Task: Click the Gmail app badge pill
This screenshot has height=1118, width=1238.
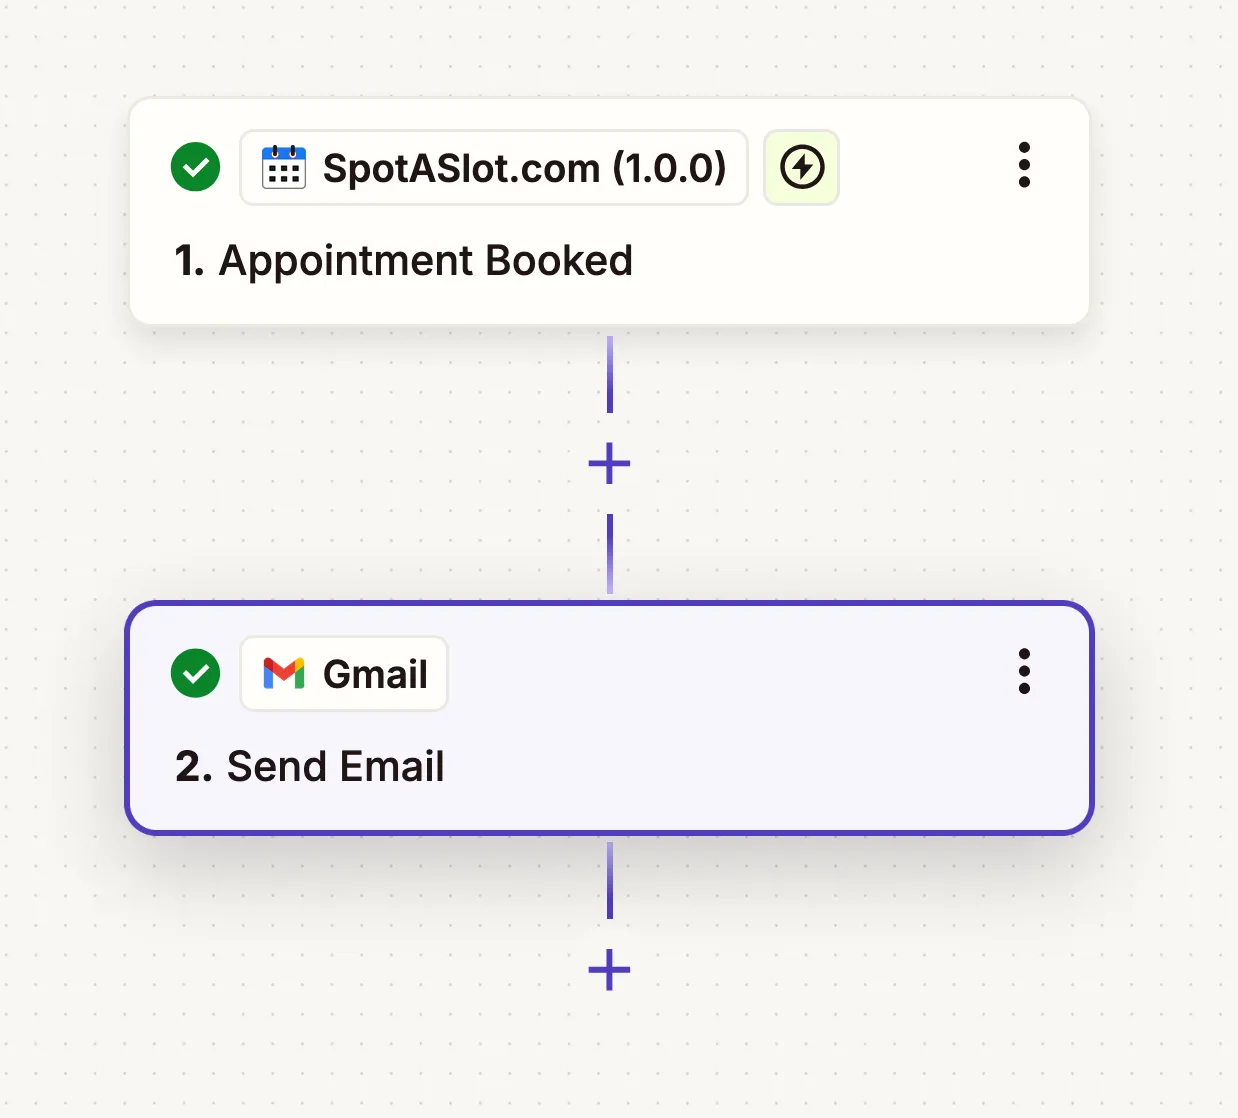Action: click(344, 673)
